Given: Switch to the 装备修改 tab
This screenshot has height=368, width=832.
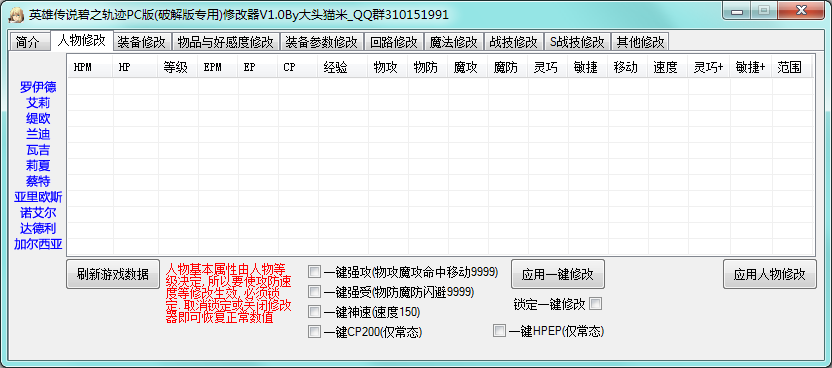Looking at the screenshot, I should [x=142, y=42].
